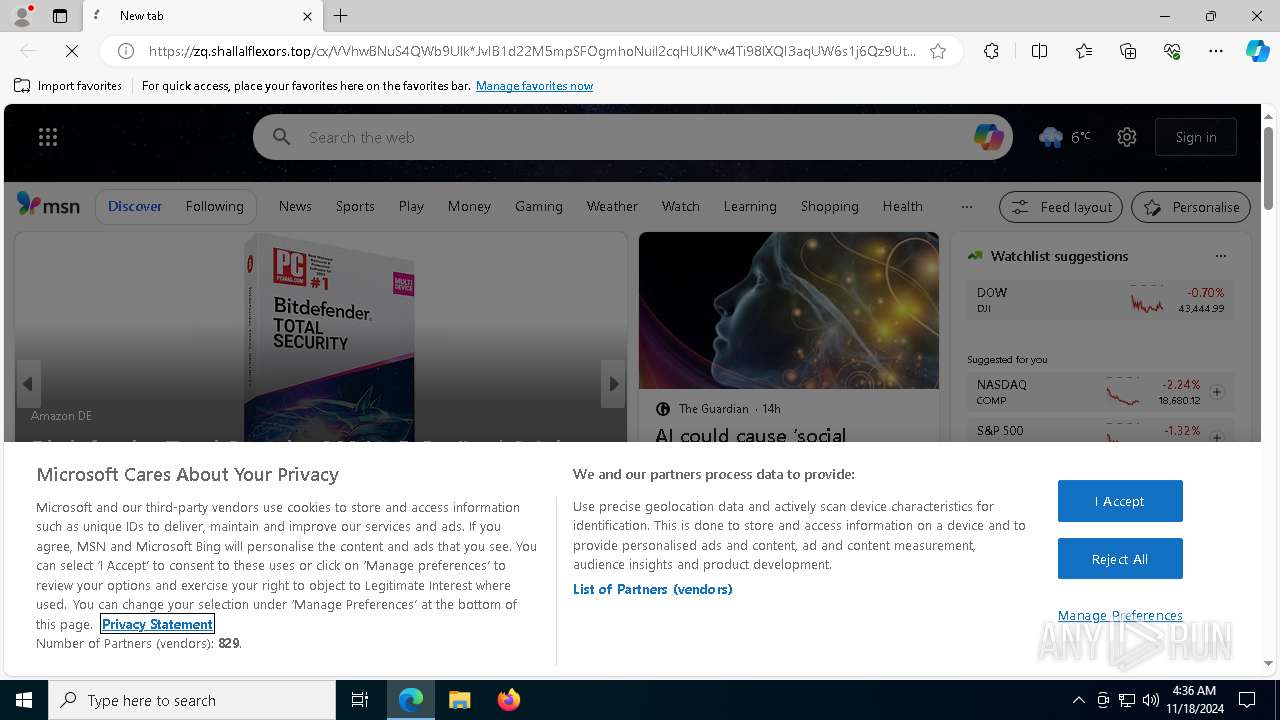1280x720 pixels.
Task: Open the Watch section
Action: tap(680, 206)
